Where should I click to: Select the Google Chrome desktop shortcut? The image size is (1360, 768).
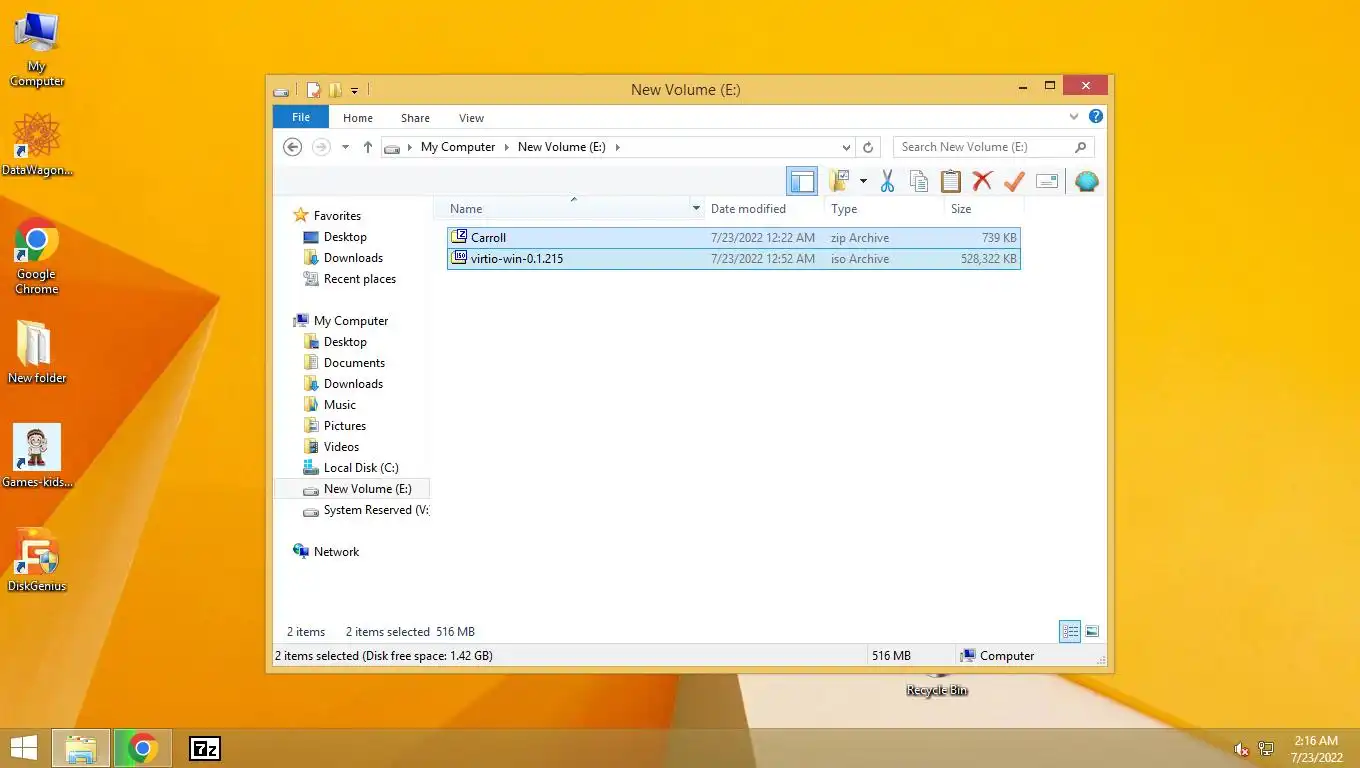click(x=37, y=256)
